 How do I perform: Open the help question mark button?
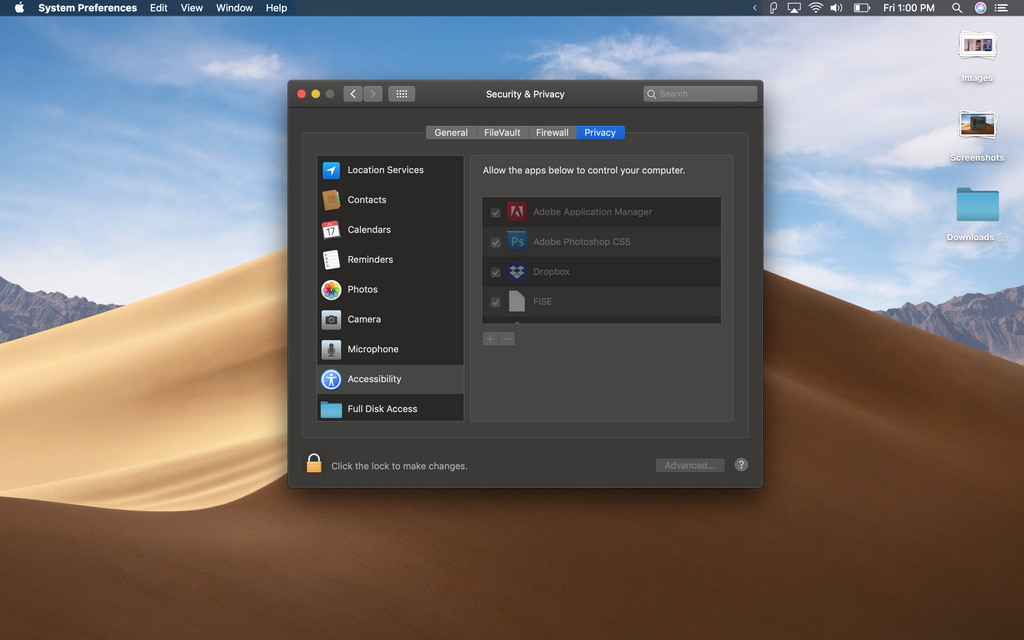click(x=741, y=465)
